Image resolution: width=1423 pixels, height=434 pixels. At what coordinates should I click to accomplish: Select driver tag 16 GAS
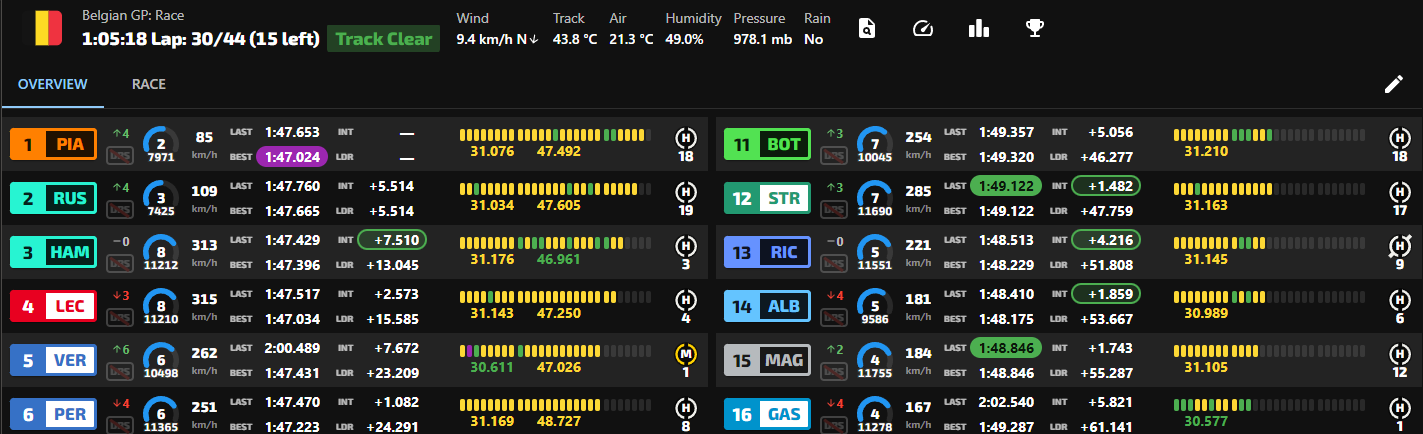pos(768,415)
